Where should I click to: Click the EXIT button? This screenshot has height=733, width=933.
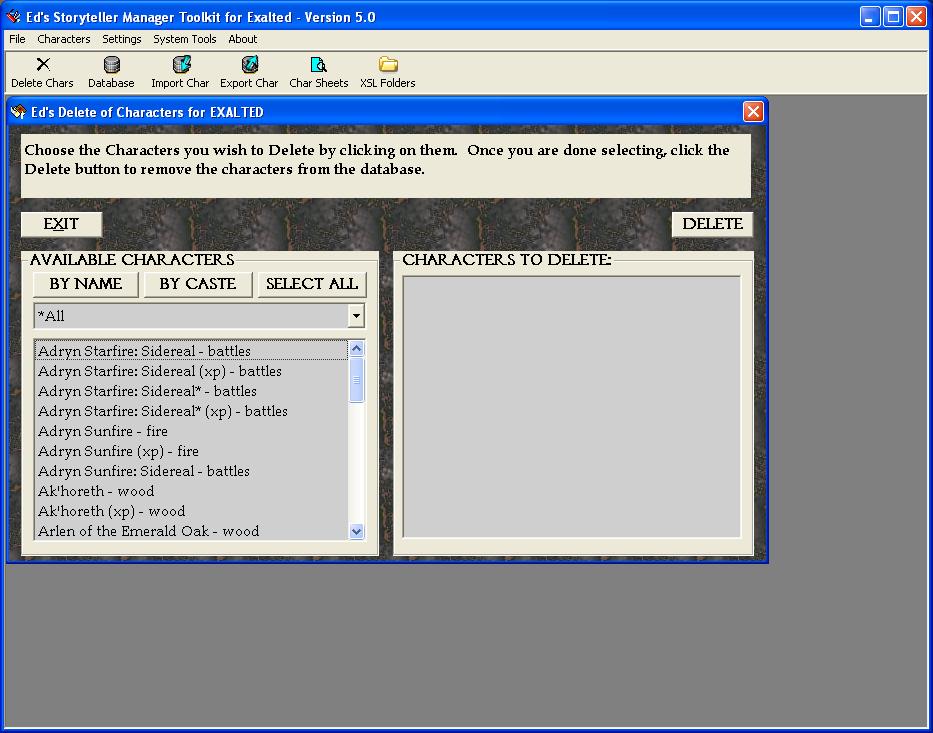click(61, 224)
